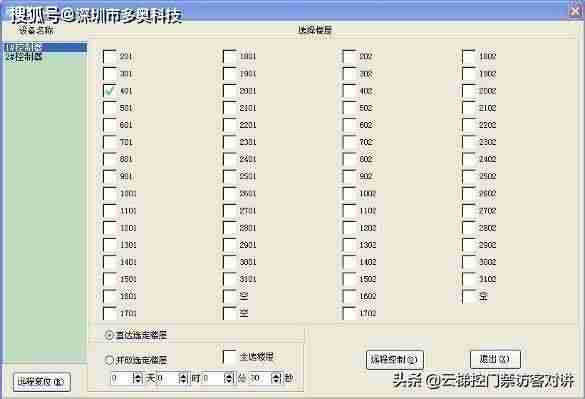Select the highlighted first device row

45,47
